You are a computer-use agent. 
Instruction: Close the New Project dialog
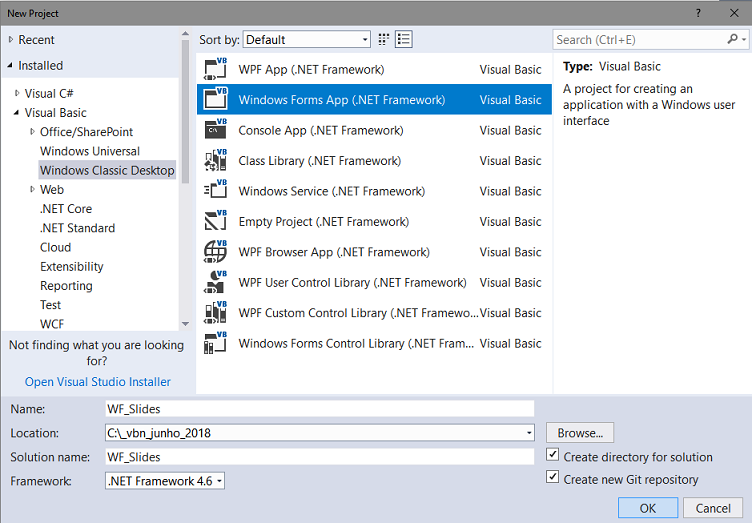click(734, 13)
